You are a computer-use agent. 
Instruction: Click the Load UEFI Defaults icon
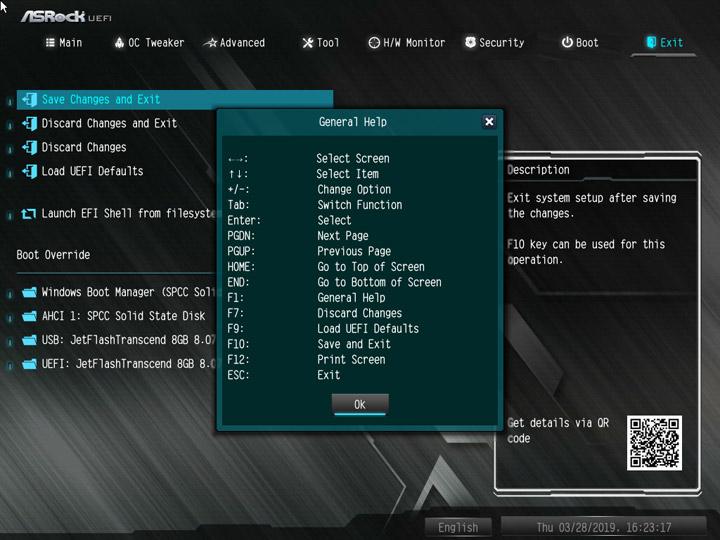coord(29,171)
